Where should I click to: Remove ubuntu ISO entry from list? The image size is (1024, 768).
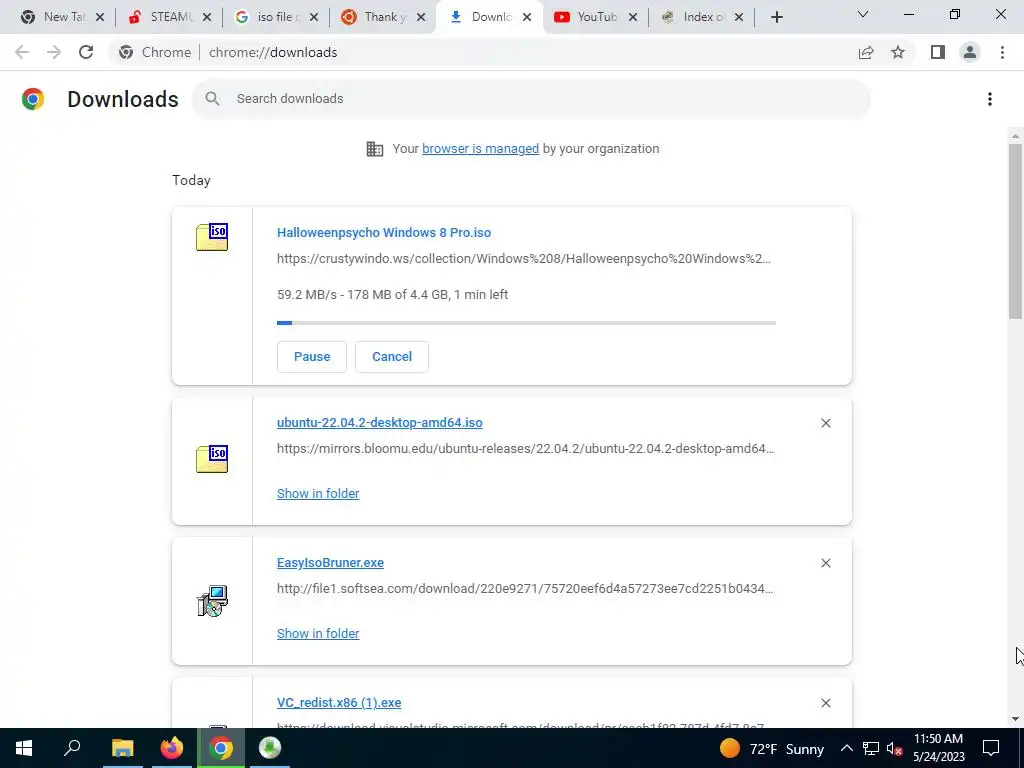coord(825,423)
